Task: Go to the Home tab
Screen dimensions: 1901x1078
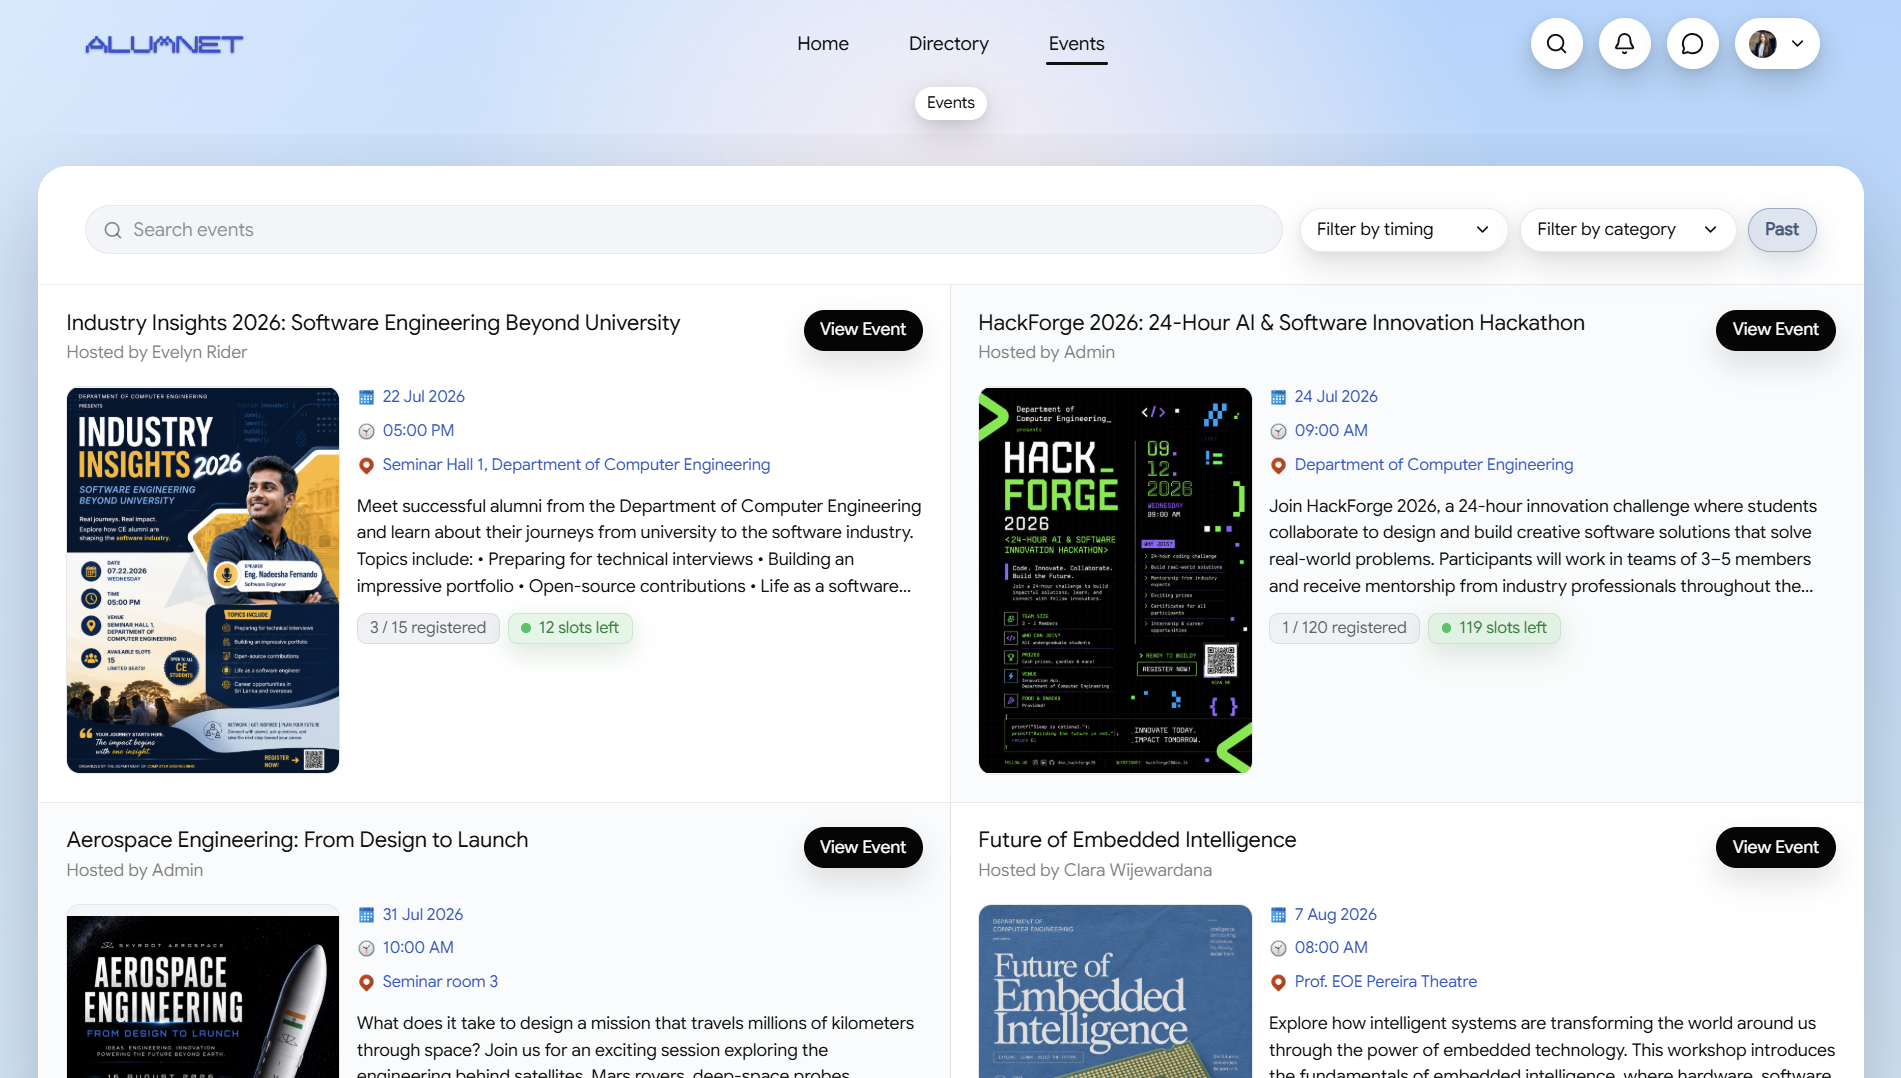Action: click(x=823, y=44)
